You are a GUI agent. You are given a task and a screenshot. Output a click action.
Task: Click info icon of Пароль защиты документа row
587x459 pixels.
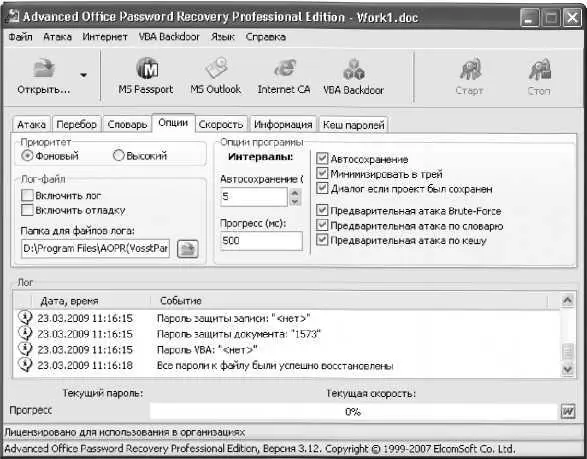(25, 333)
